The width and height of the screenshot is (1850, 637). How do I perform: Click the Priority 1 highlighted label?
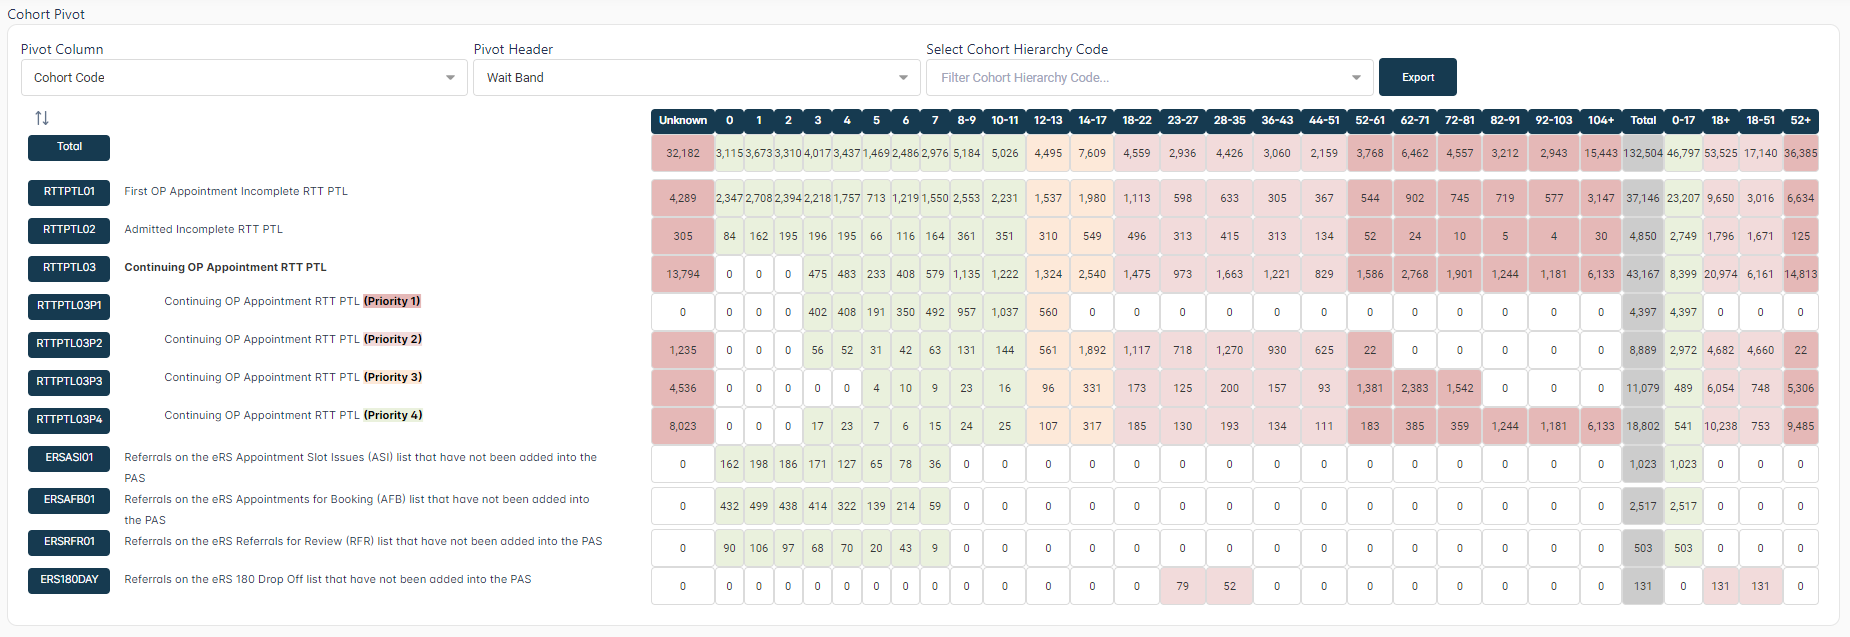[392, 301]
